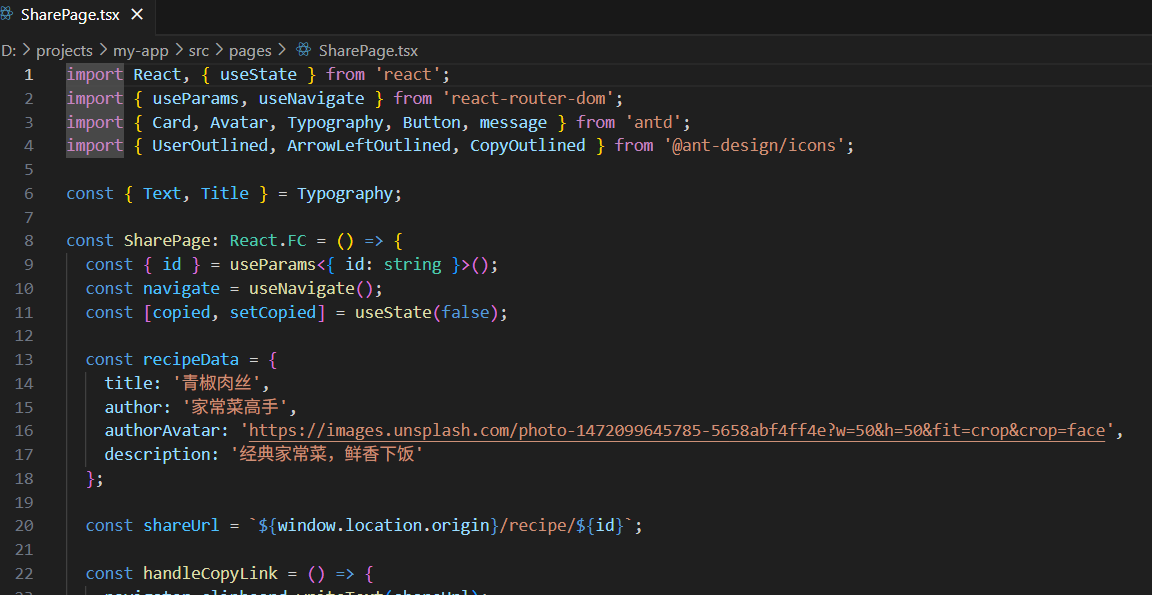
Task: Click the Typography identifier on line 6
Action: [345, 193]
